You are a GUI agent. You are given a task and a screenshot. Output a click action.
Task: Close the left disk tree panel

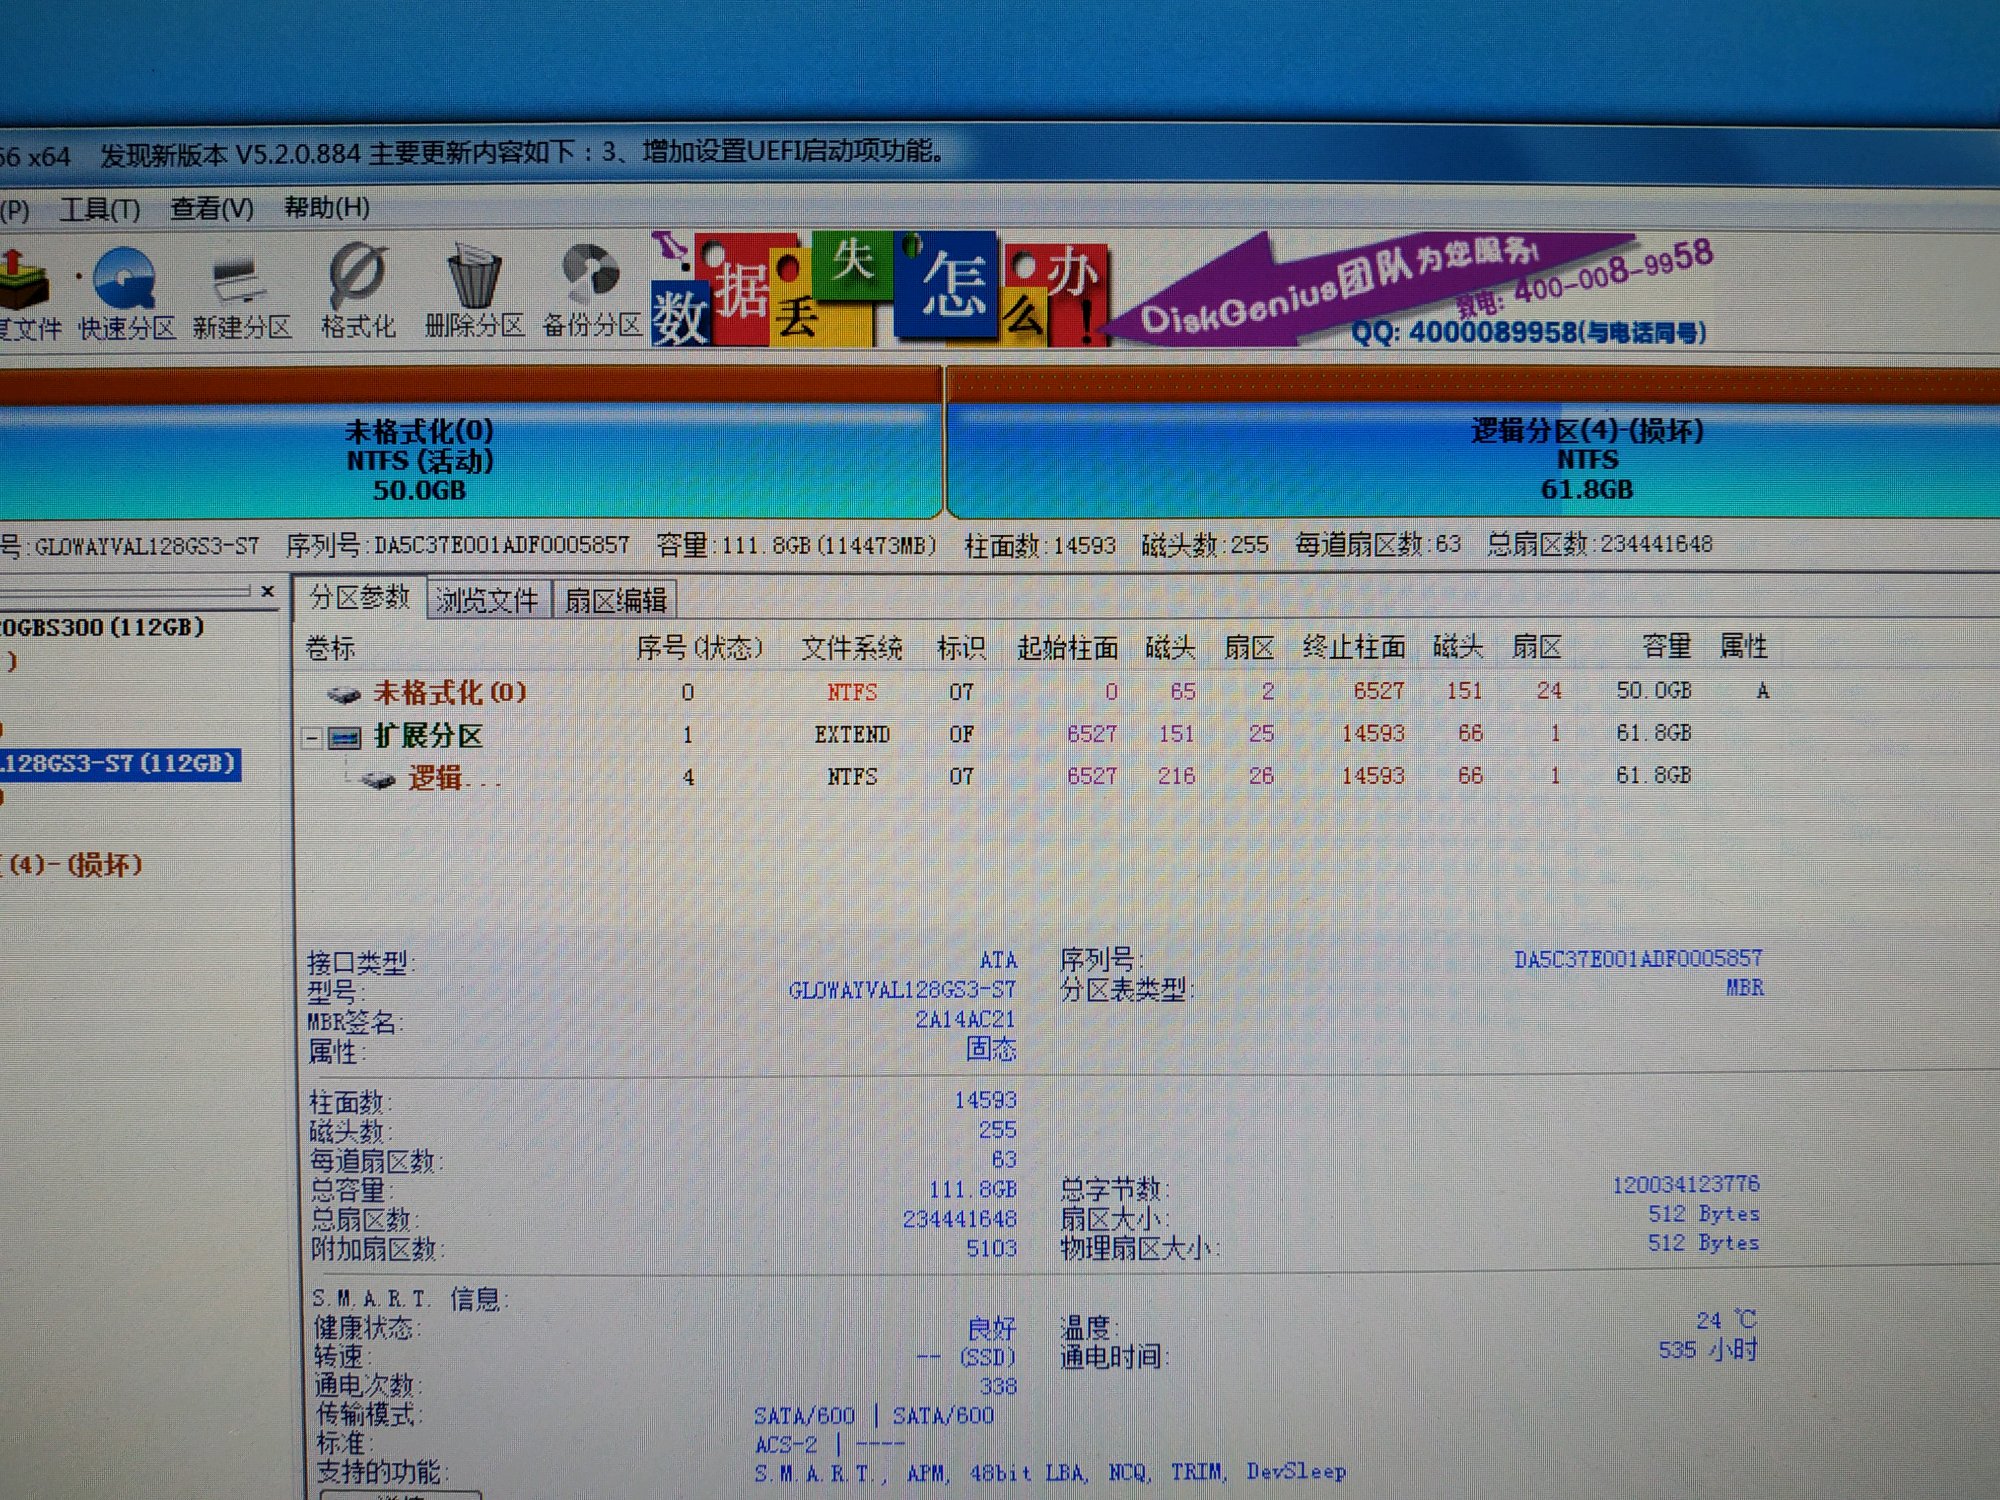(x=267, y=592)
